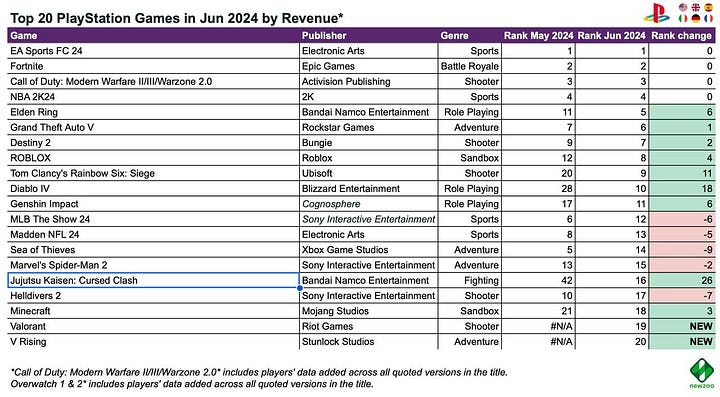Viewport: 720px width, 397px height.
Task: Select the Genre column header
Action: click(469, 35)
